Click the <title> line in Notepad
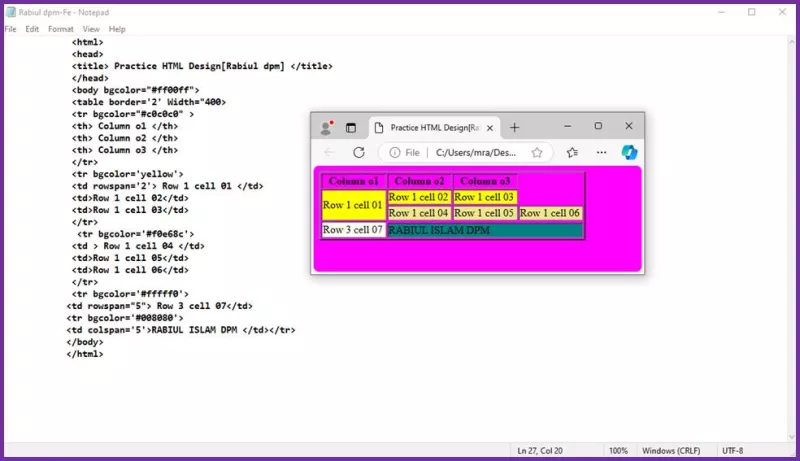Screen dimensions: 800x461 click(x=202, y=66)
